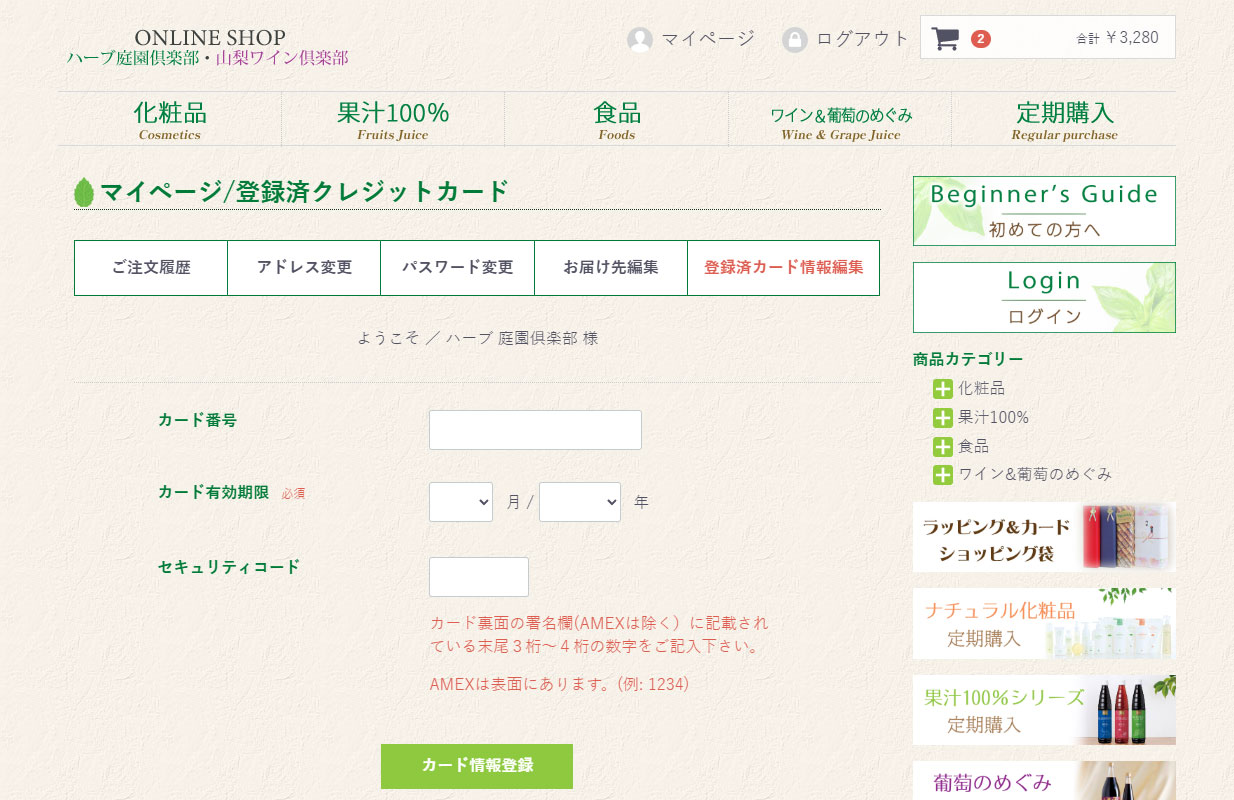The width and height of the screenshot is (1234, 800).
Task: Expand the ワイン&葡萄のめぐみ plus icon
Action: click(942, 475)
